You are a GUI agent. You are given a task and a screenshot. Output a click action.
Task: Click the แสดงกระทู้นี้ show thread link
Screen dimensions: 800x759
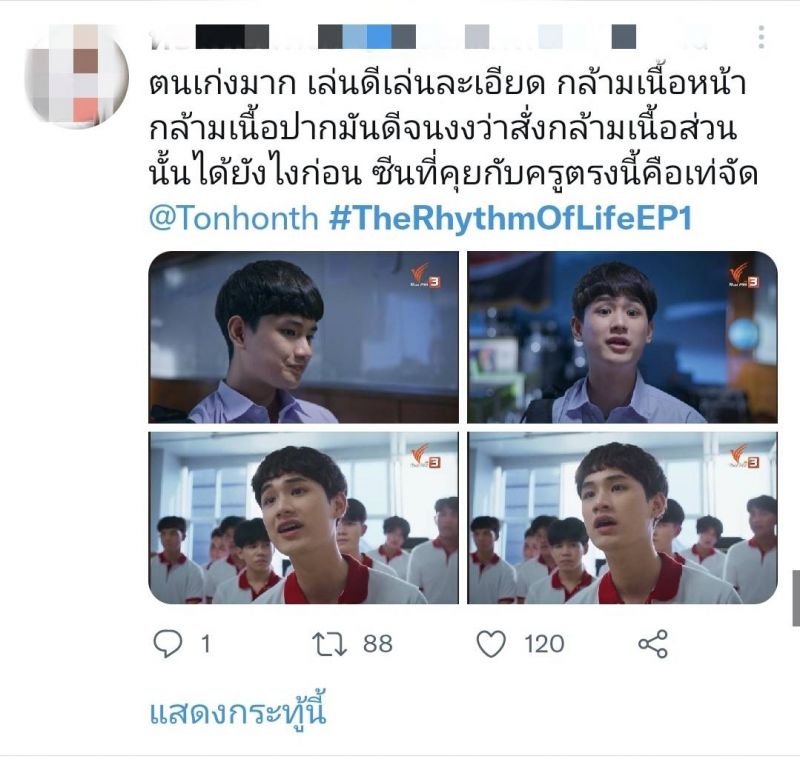[238, 712]
